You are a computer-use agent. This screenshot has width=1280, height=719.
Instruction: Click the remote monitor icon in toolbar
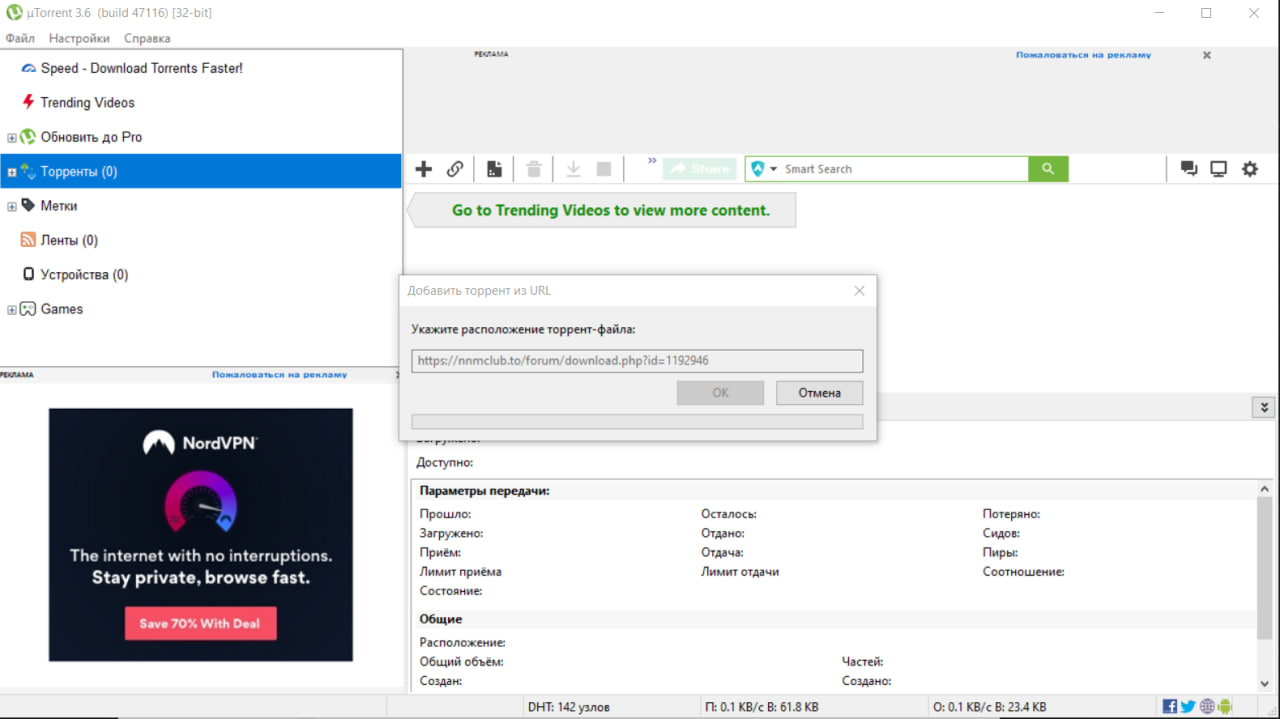(x=1218, y=169)
